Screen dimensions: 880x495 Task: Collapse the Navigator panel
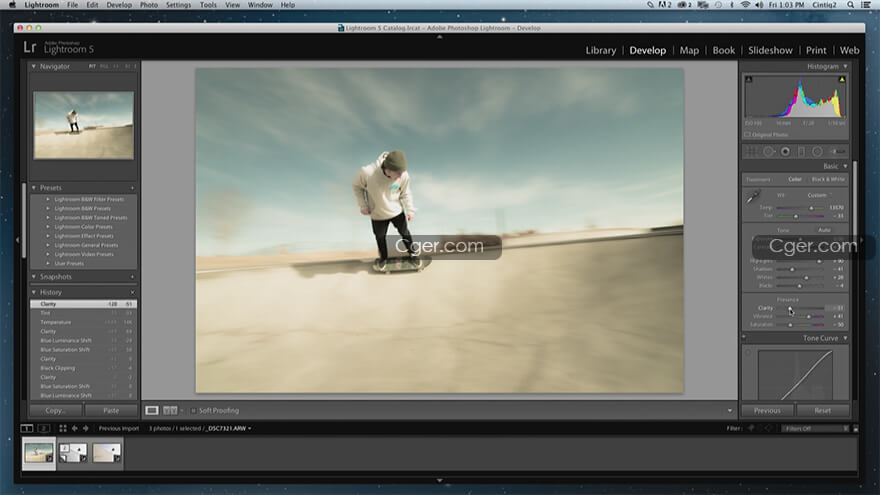[x=34, y=66]
